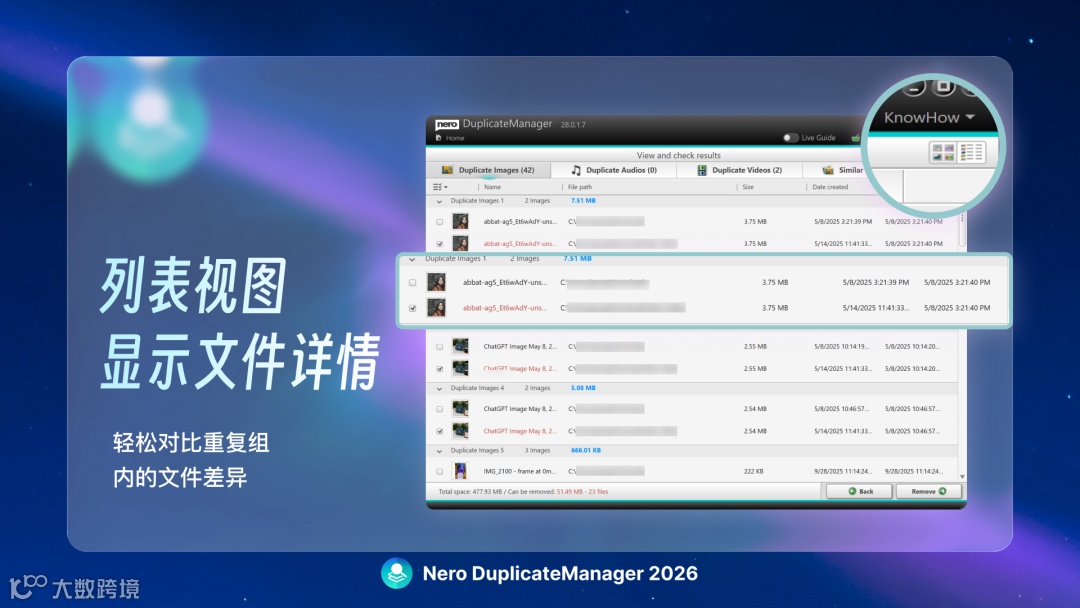Click the DuplicateManager title text
This screenshot has height=608, width=1080.
click(508, 124)
